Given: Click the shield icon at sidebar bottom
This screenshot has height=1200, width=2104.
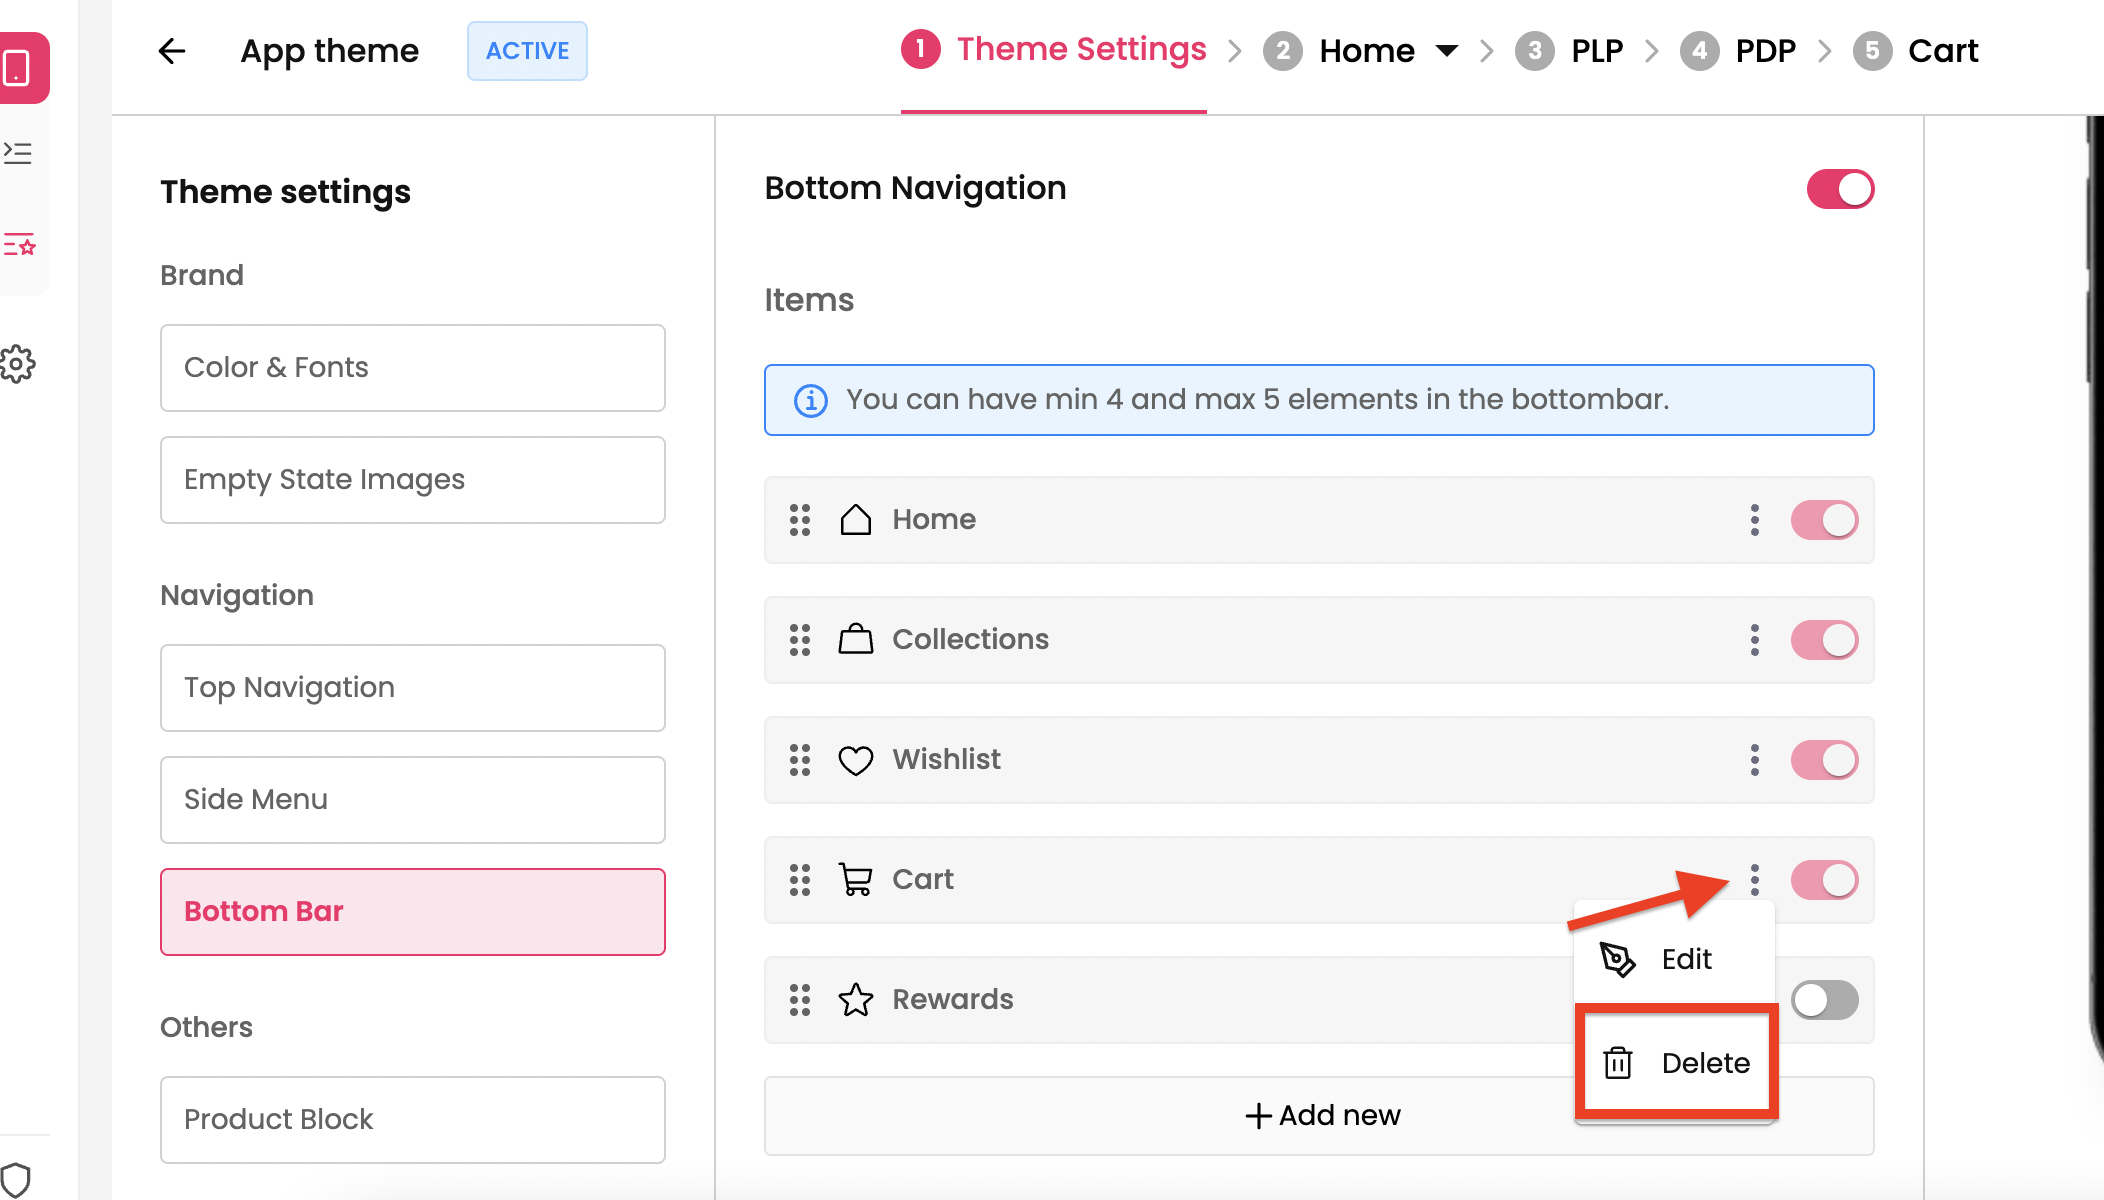Looking at the screenshot, I should pos(16,1180).
